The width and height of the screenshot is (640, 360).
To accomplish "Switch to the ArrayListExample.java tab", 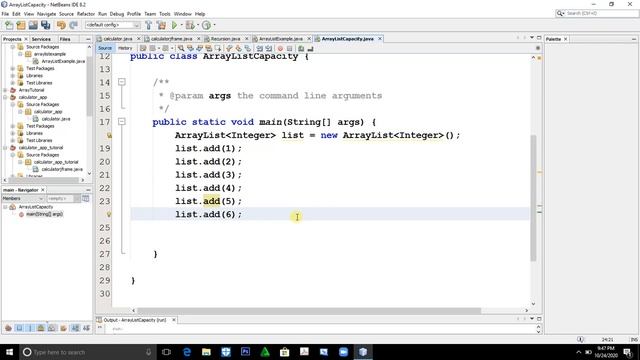I will (x=281, y=39).
